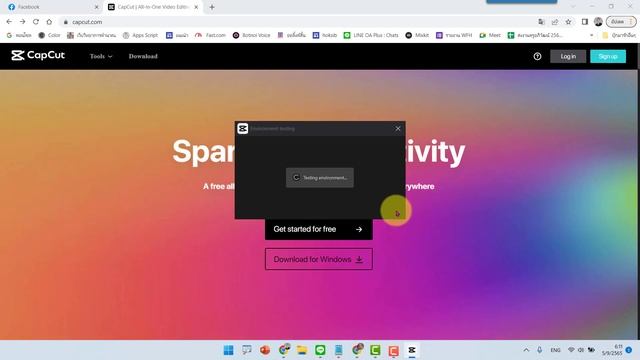Reload the page

pos(36,22)
